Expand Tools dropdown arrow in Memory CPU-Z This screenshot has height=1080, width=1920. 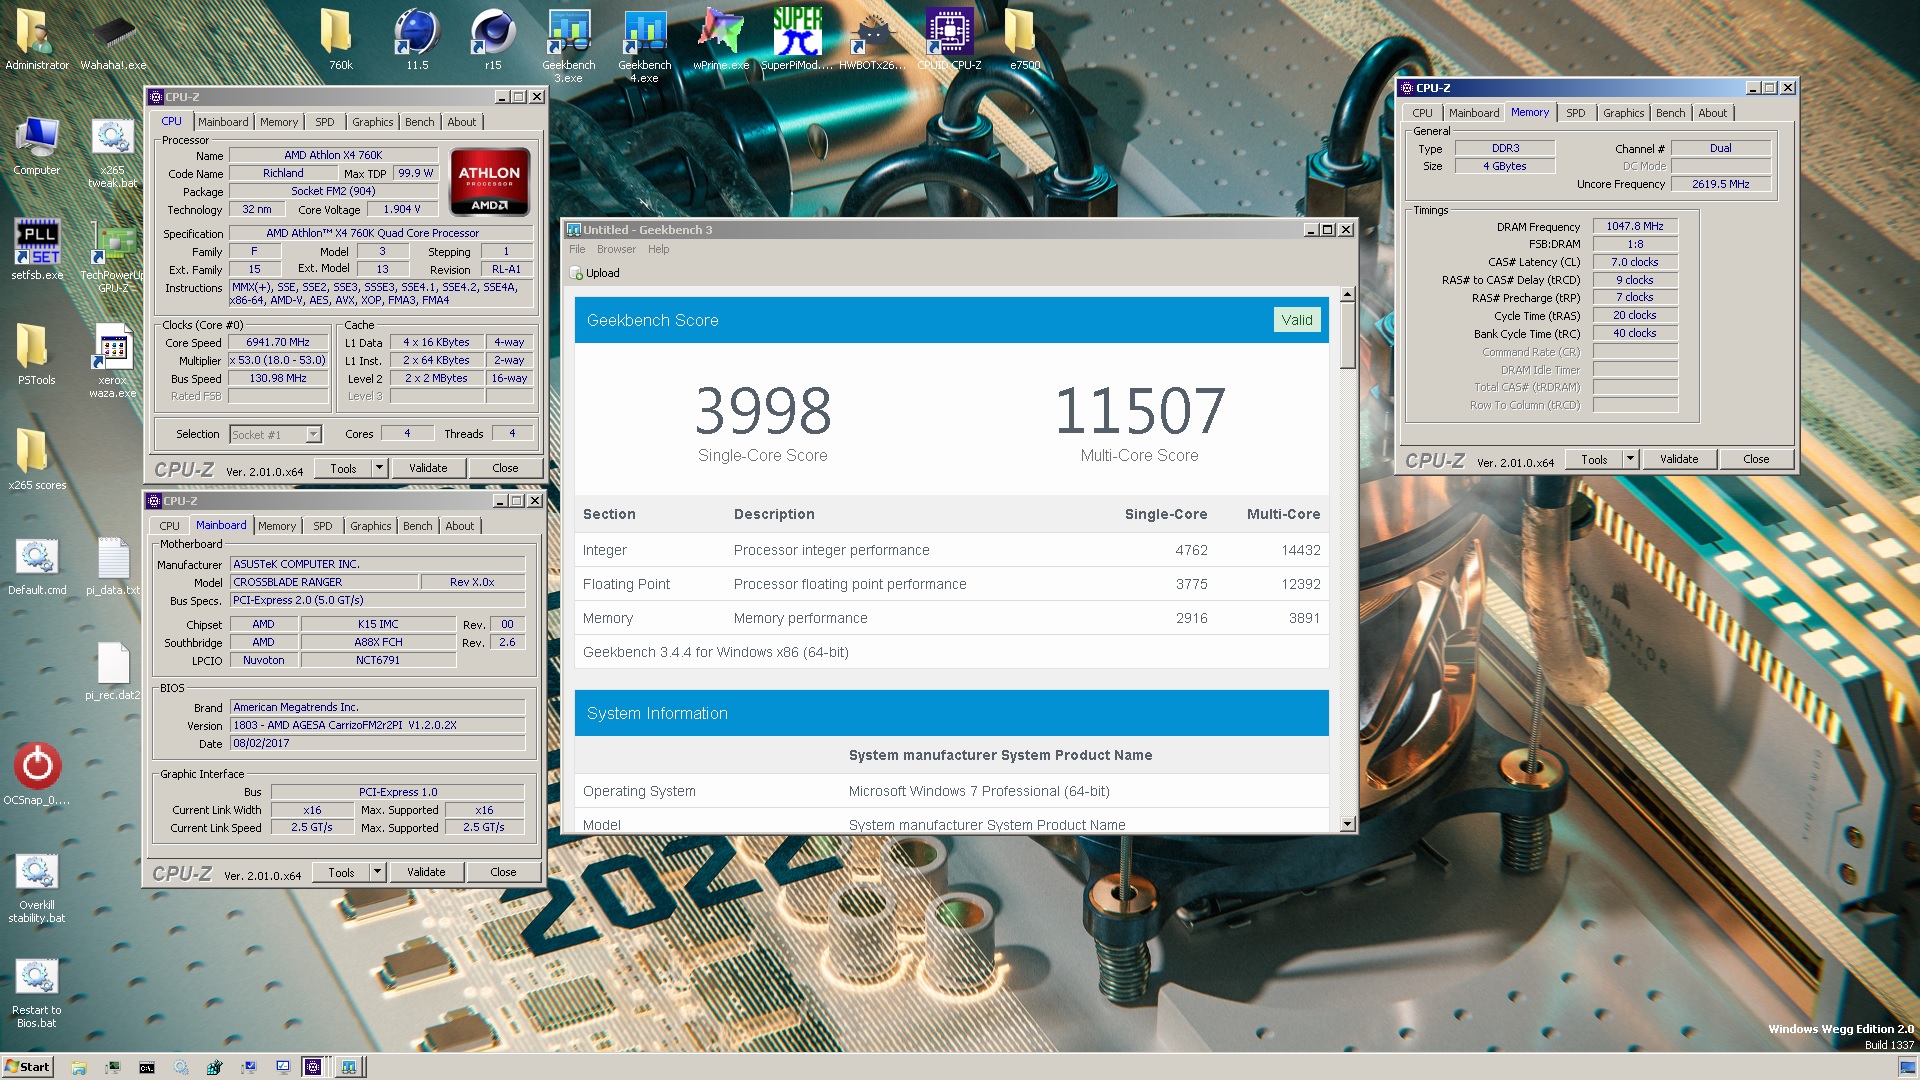click(x=1630, y=459)
